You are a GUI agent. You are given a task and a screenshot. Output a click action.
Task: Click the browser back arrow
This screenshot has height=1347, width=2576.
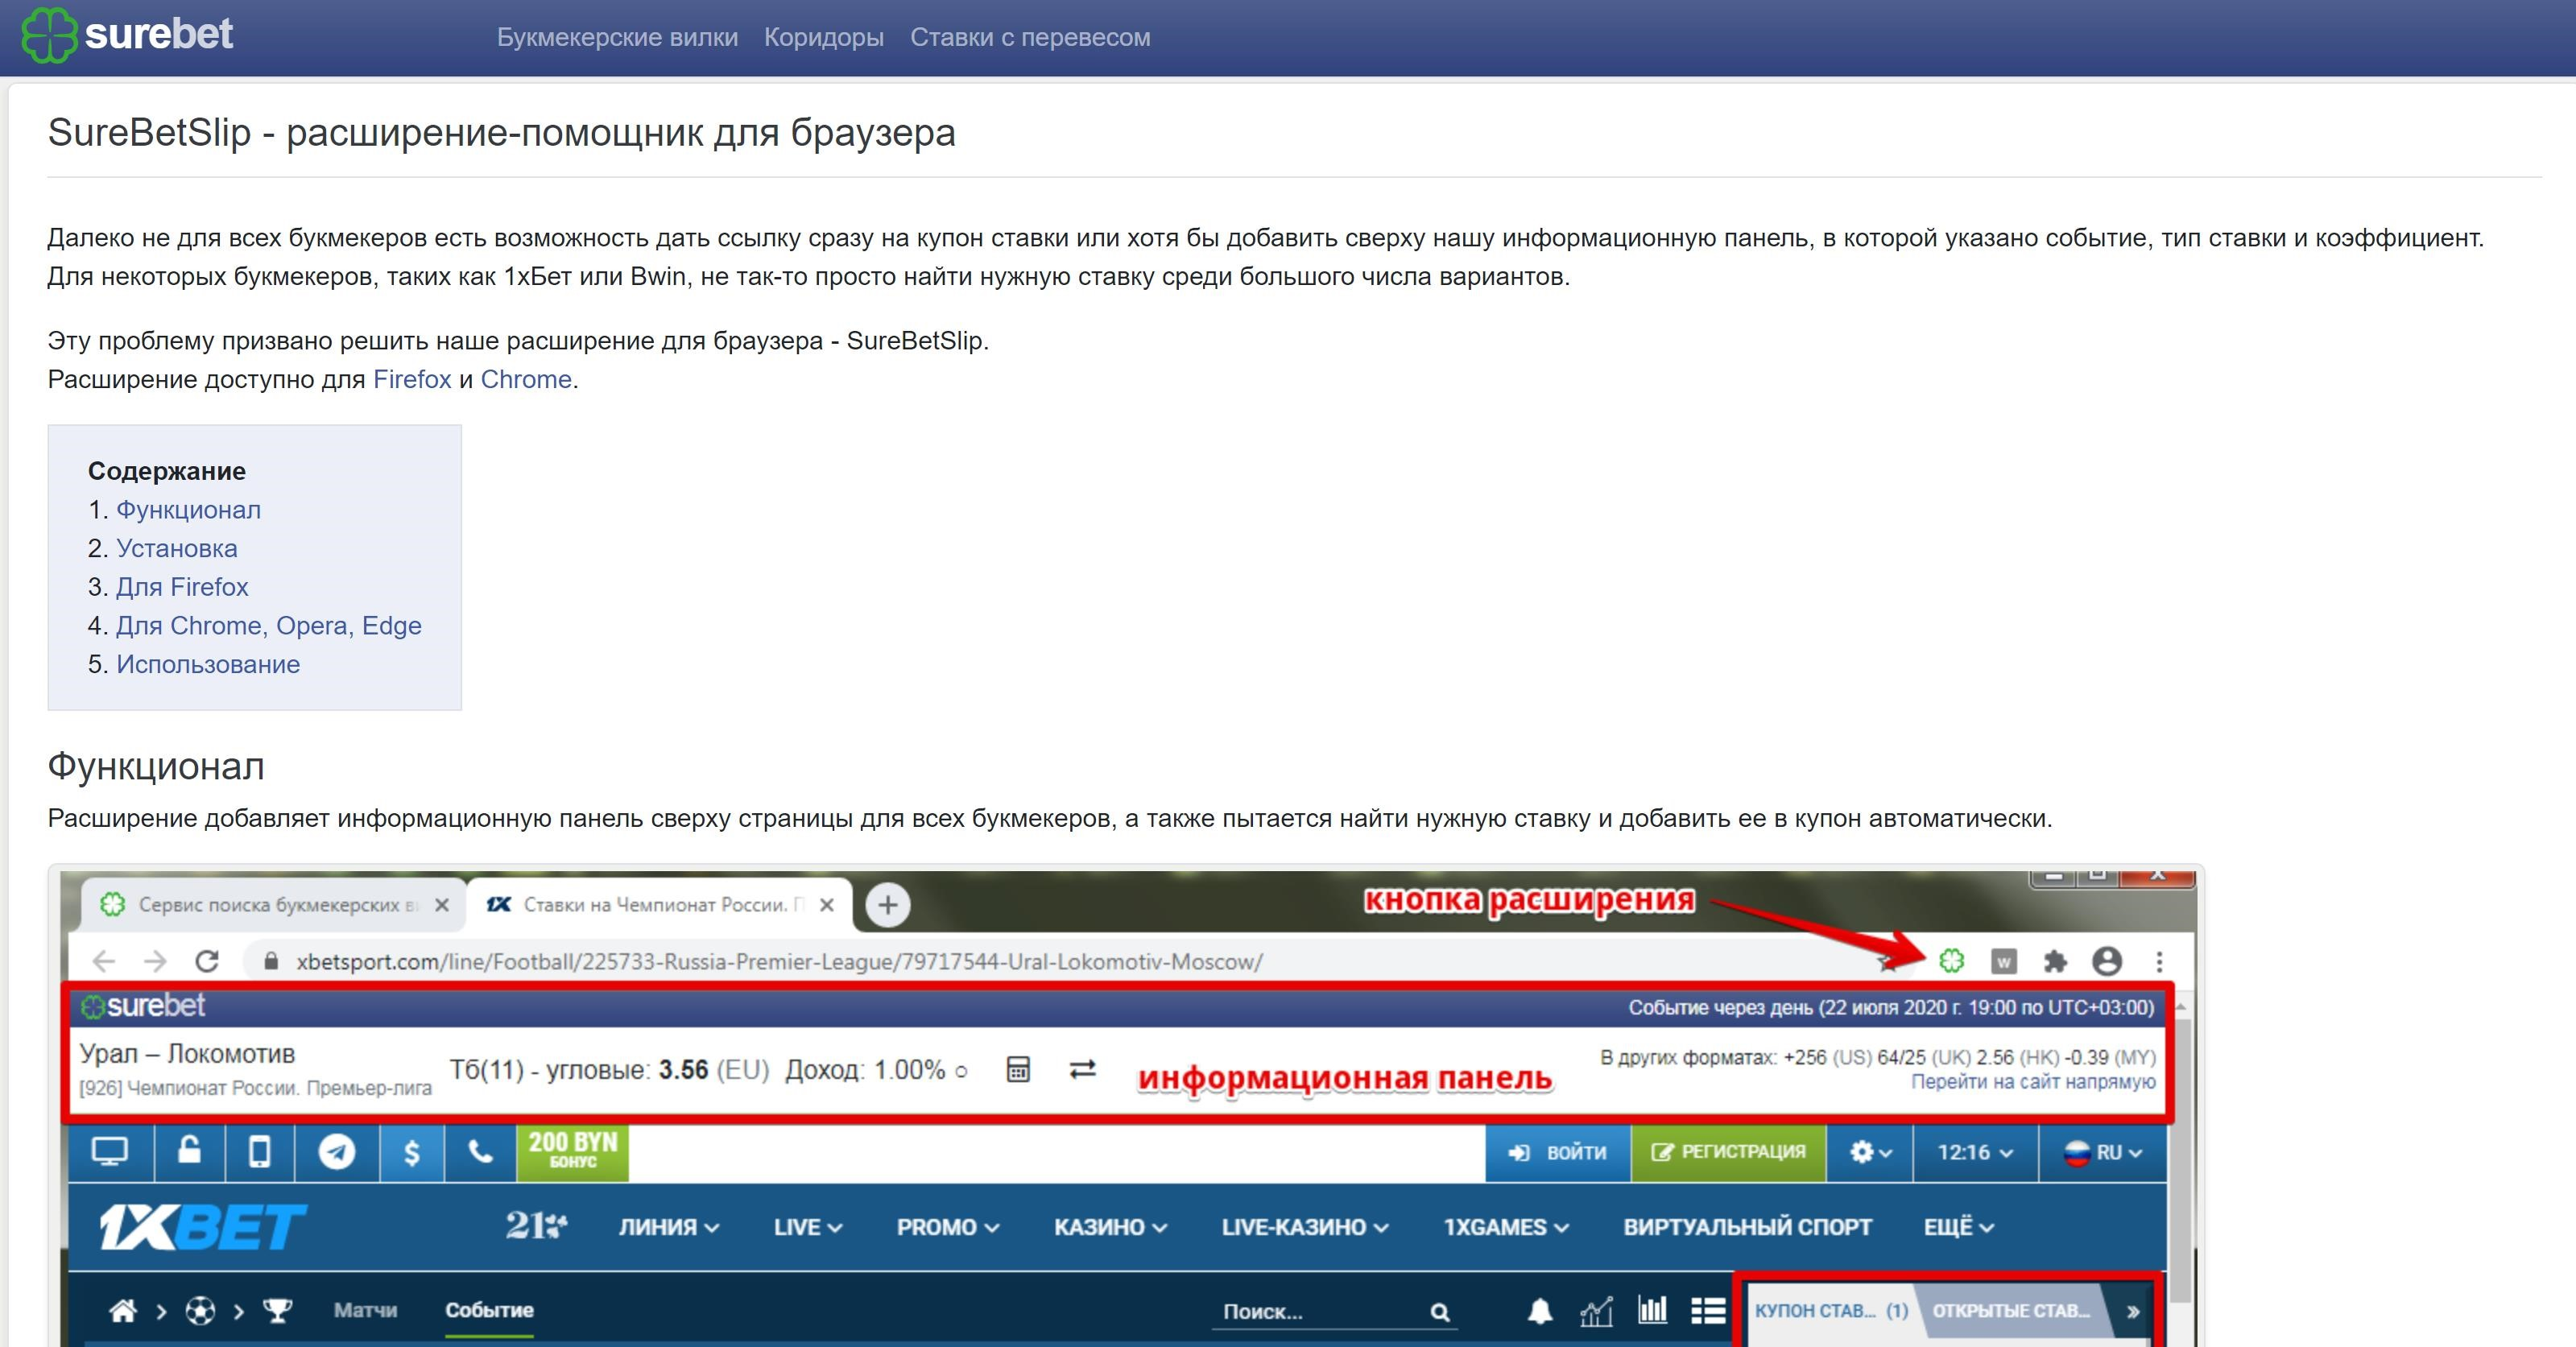tap(103, 962)
